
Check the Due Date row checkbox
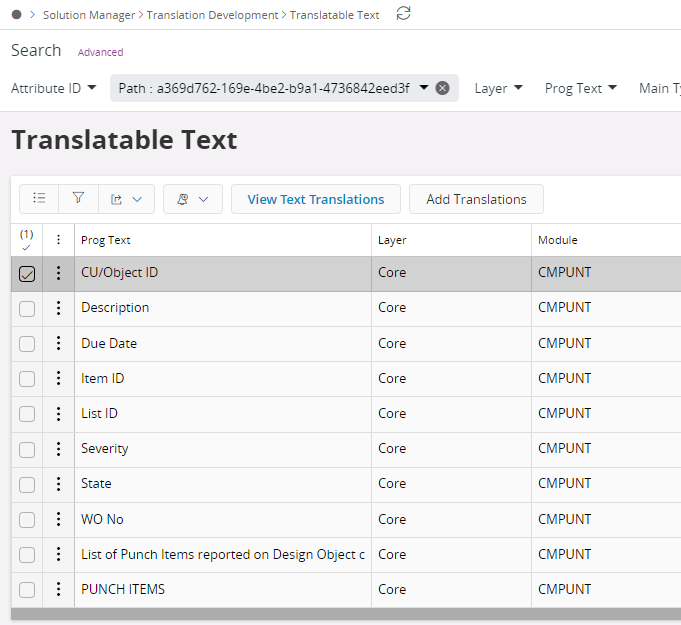27,344
